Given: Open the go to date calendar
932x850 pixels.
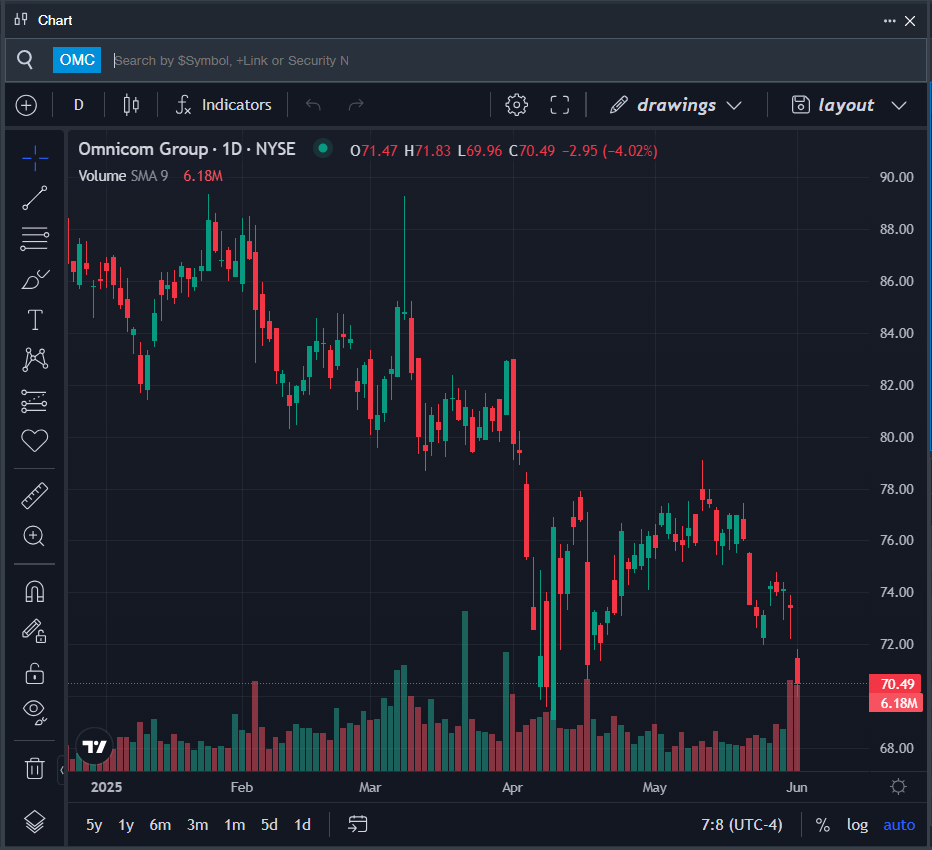Looking at the screenshot, I should tap(357, 824).
